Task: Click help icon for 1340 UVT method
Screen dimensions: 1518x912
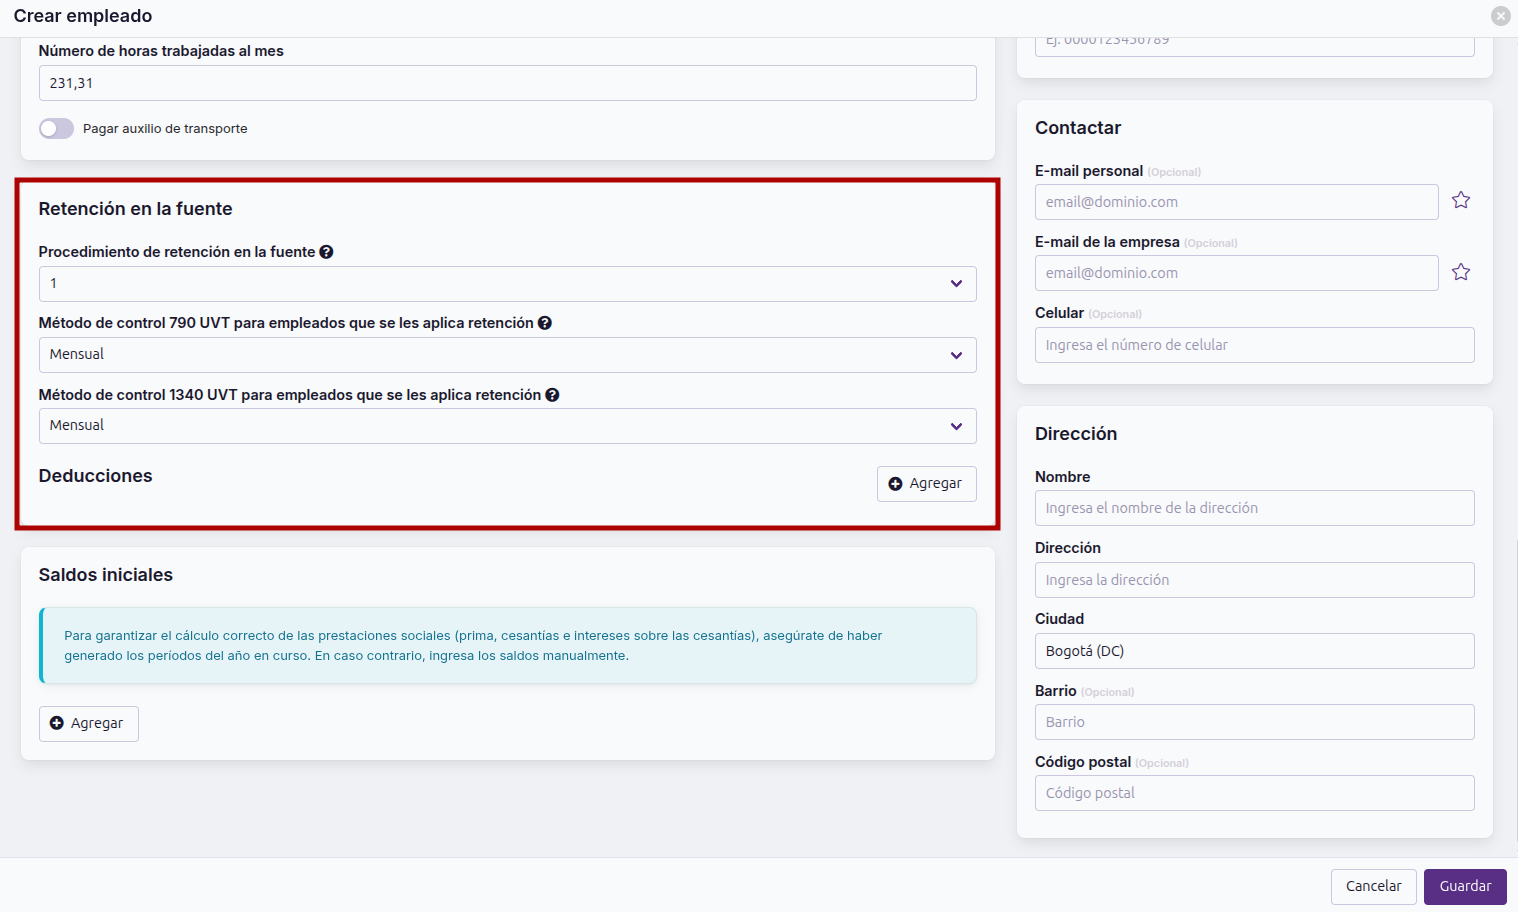Action: coord(552,395)
